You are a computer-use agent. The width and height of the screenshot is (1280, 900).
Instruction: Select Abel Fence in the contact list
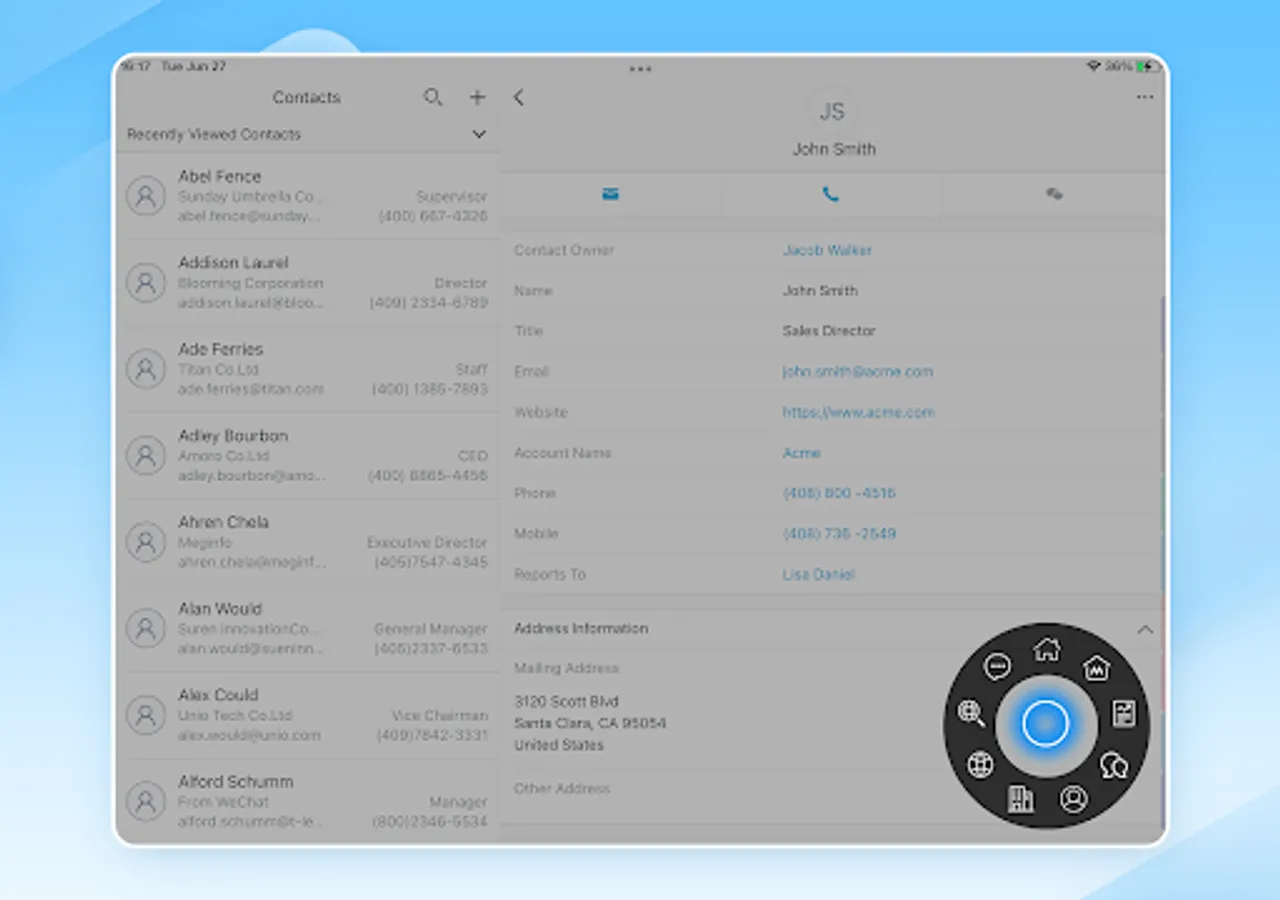[307, 196]
